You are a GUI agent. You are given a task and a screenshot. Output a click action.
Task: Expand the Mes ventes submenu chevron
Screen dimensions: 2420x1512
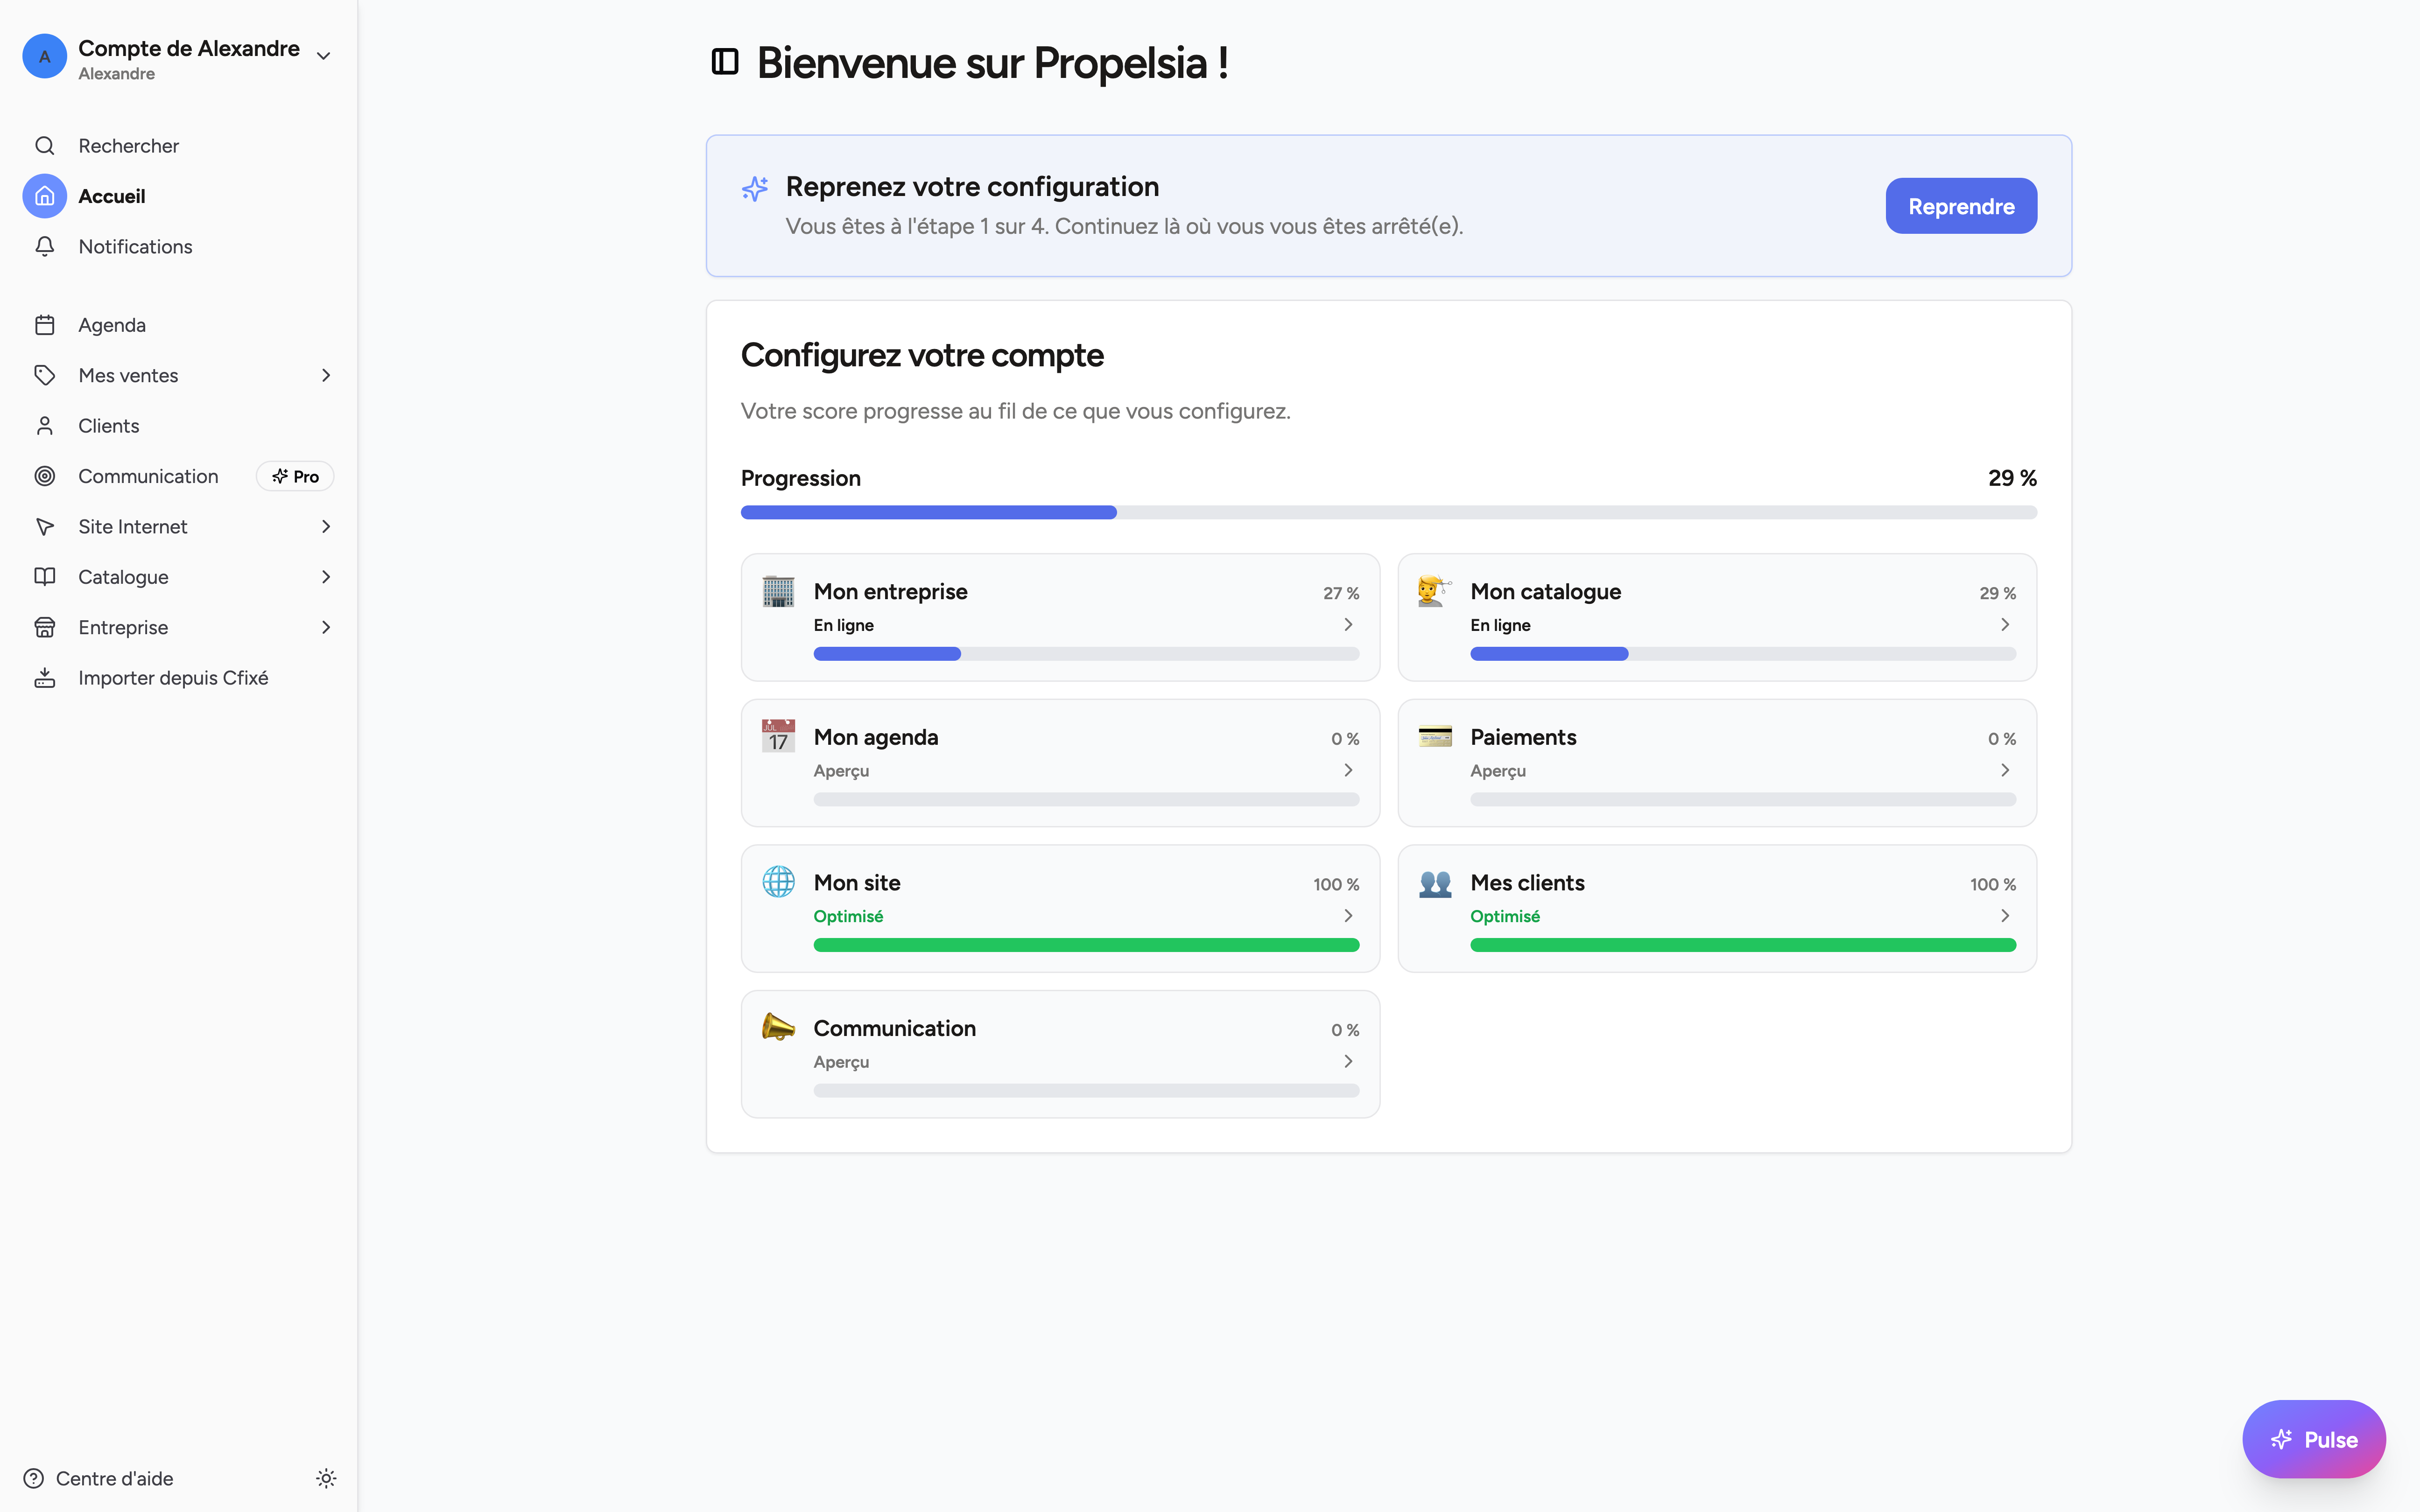pyautogui.click(x=326, y=375)
